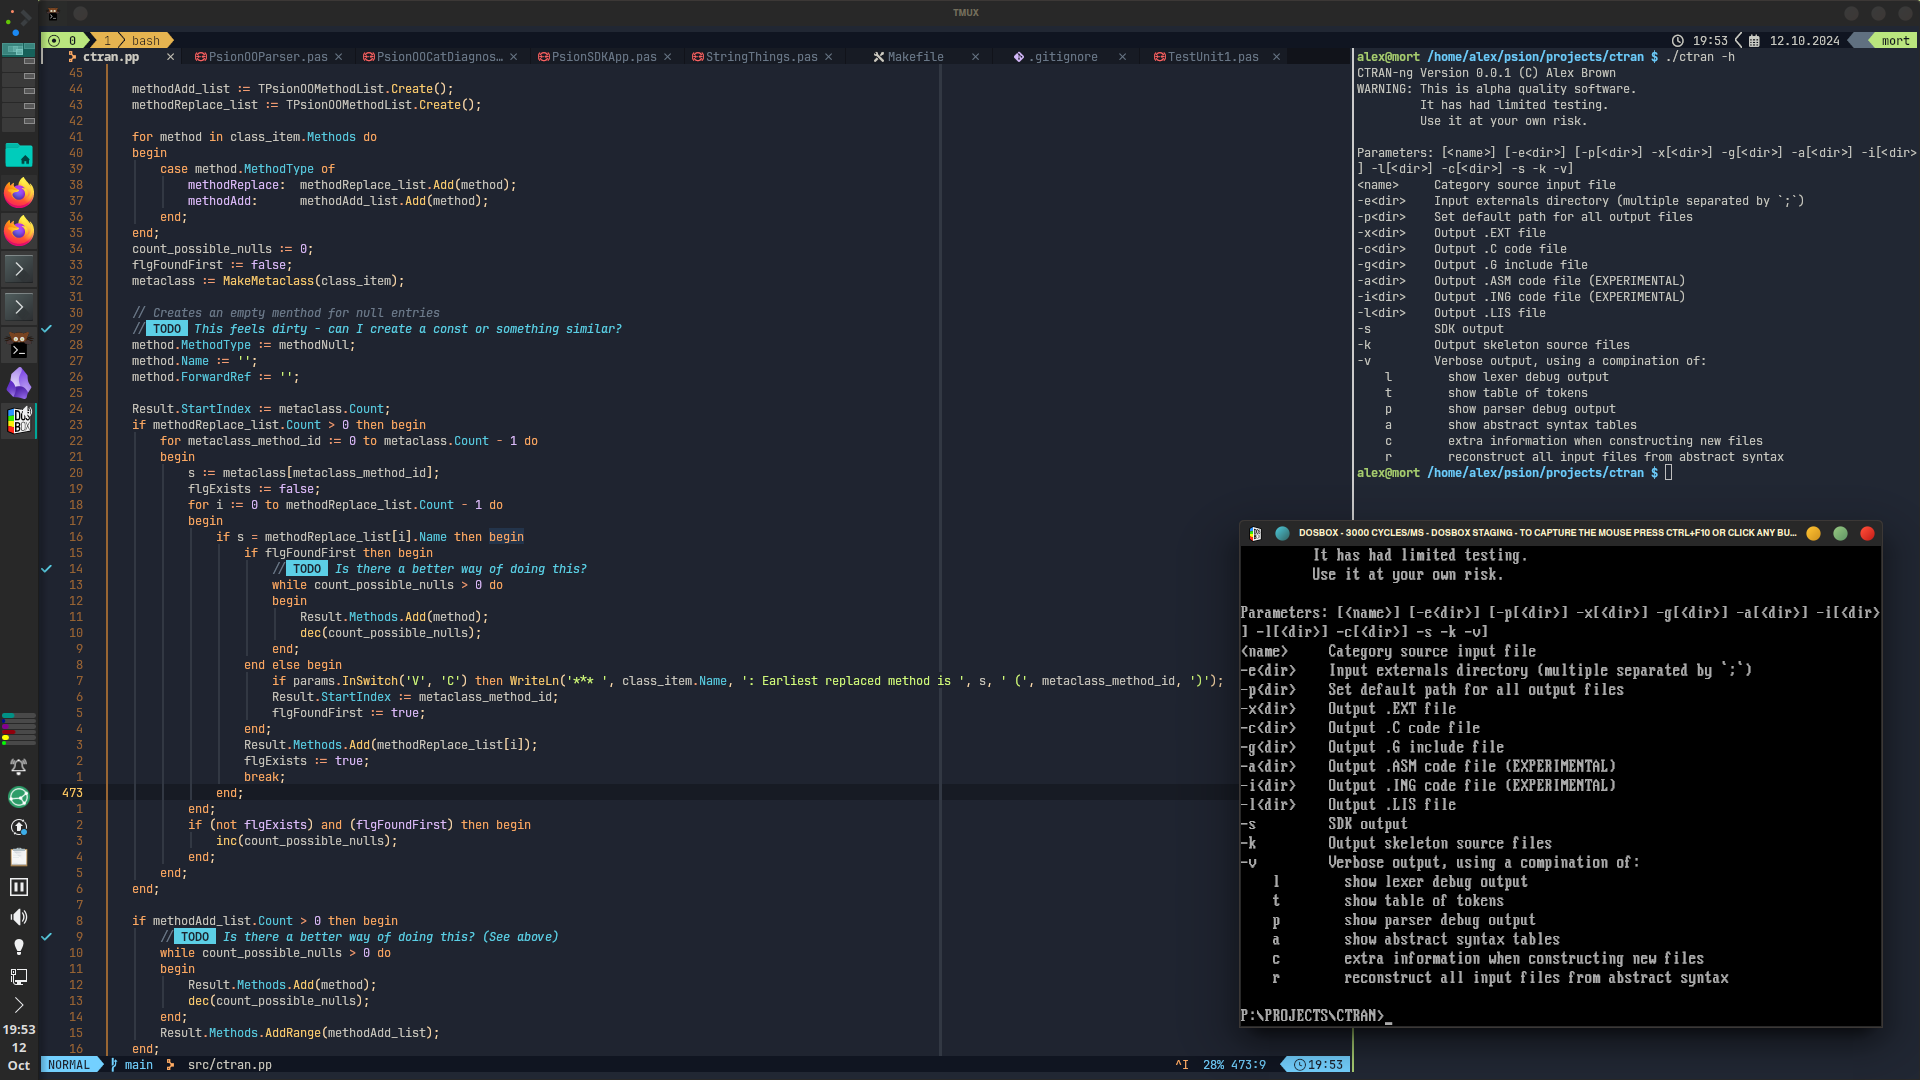
Task: Click the 'main' branch name in status line
Action: click(x=139, y=1065)
